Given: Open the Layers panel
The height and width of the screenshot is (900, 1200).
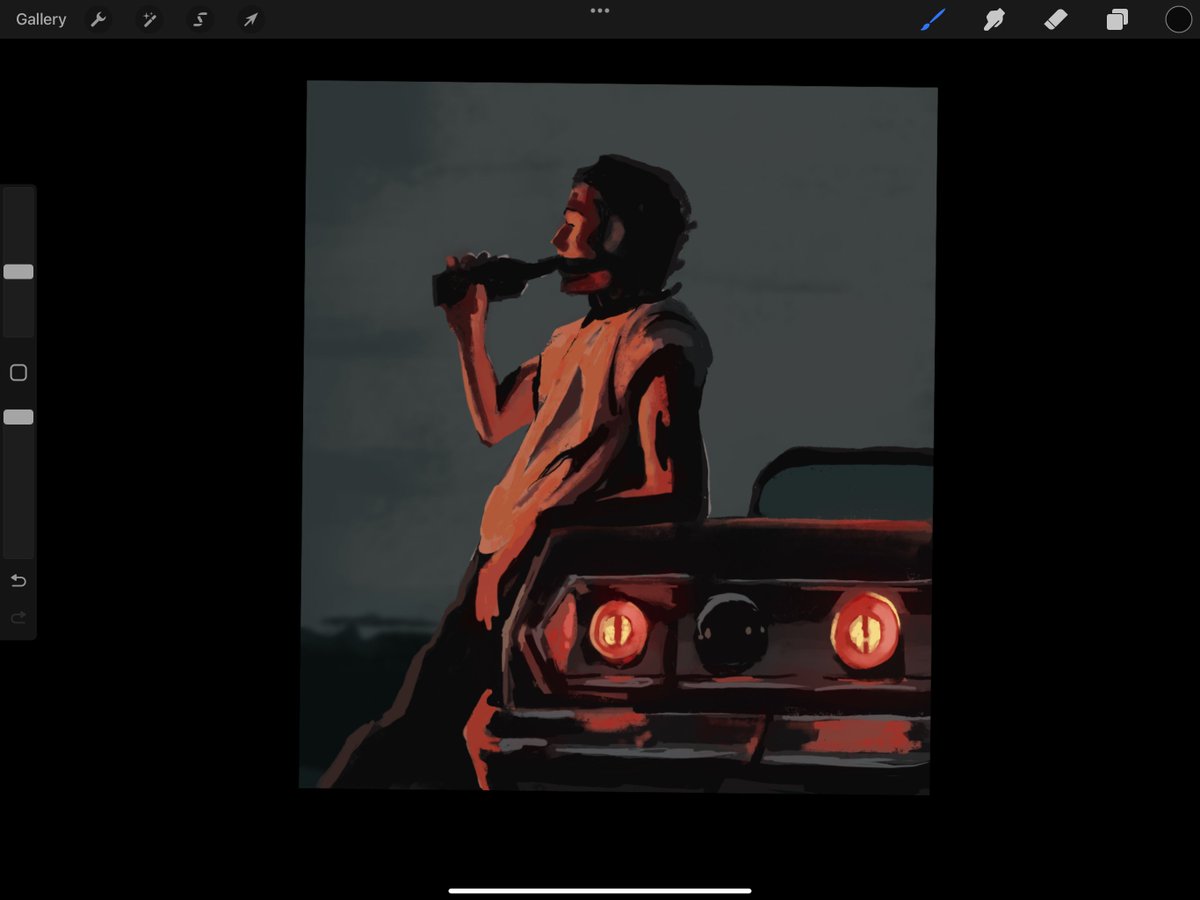Looking at the screenshot, I should point(1117,19).
